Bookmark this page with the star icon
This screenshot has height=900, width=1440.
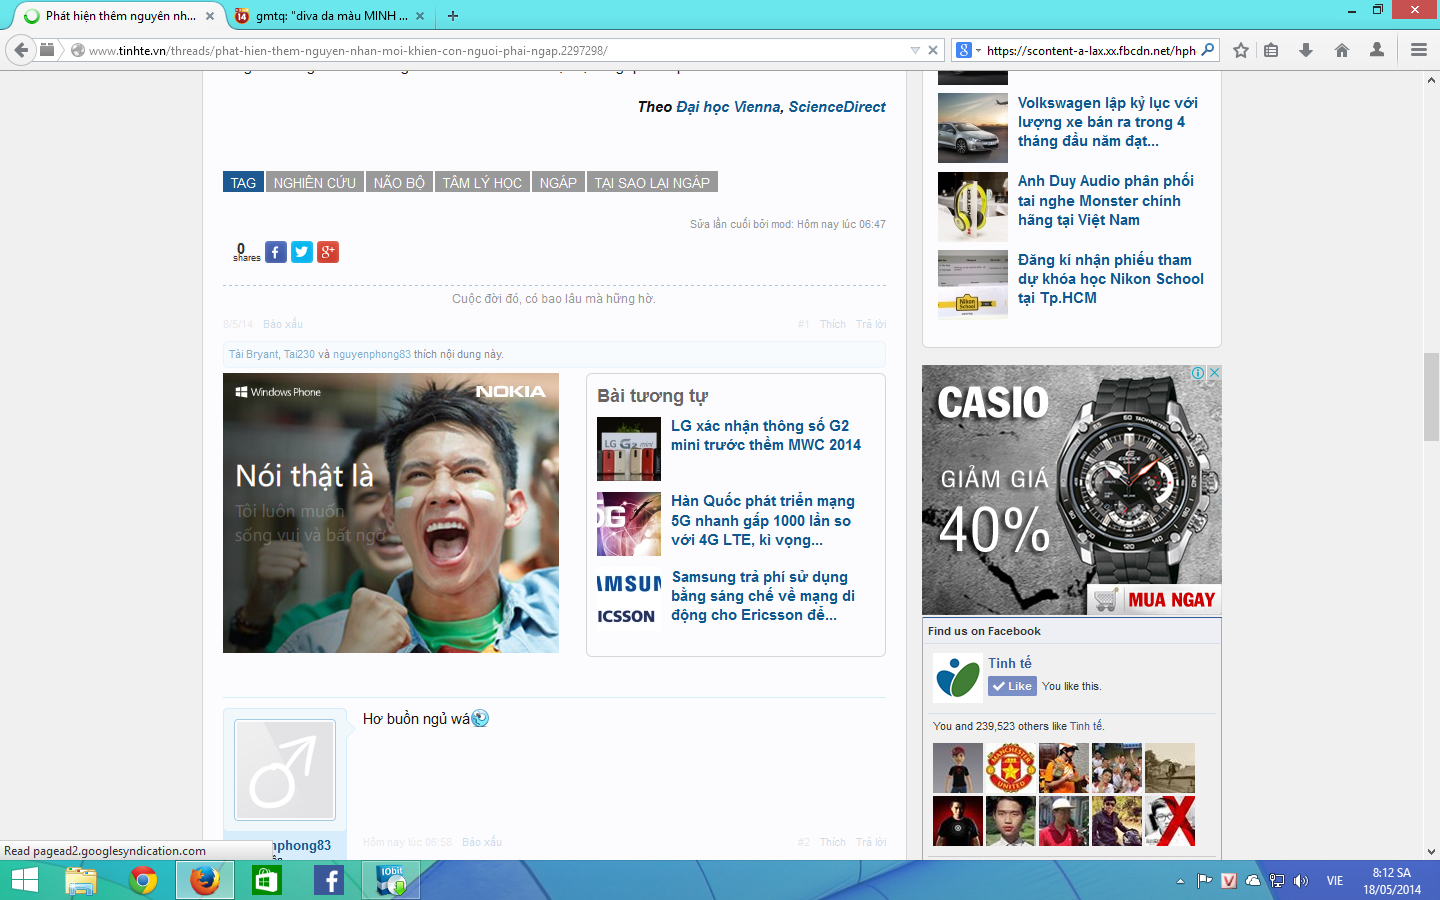(1241, 50)
